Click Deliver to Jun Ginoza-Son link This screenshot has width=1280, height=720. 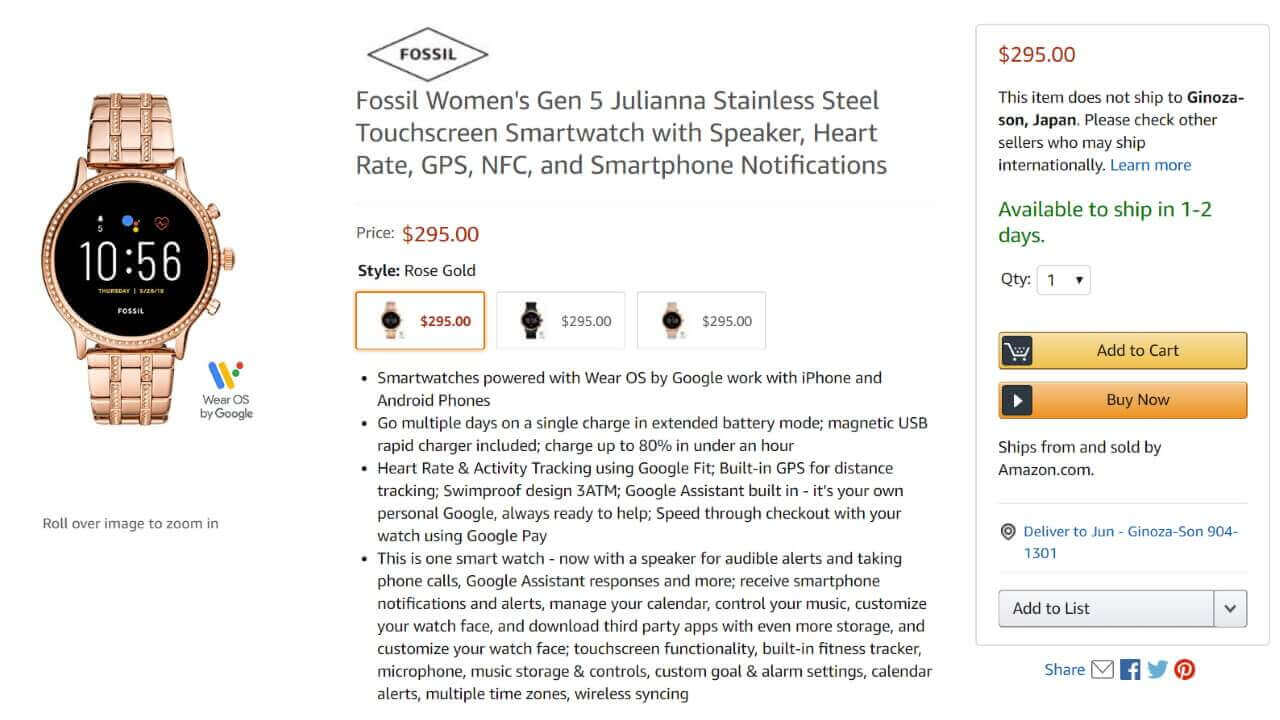[x=1130, y=542]
